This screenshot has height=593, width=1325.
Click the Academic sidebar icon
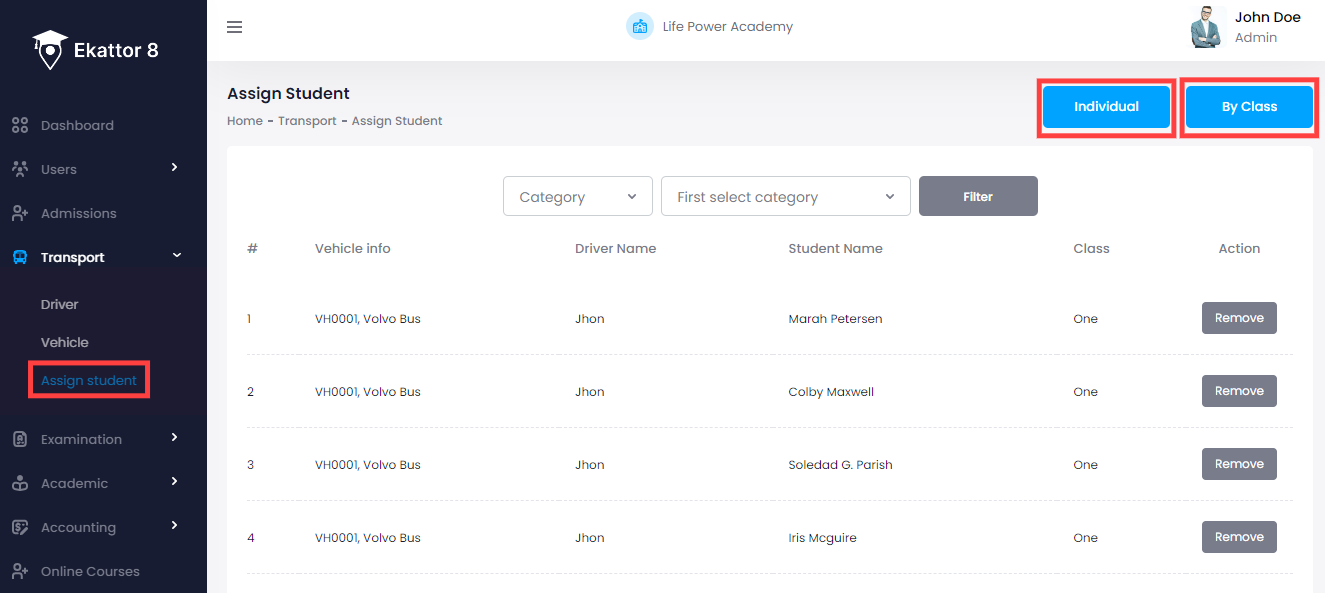(x=18, y=483)
